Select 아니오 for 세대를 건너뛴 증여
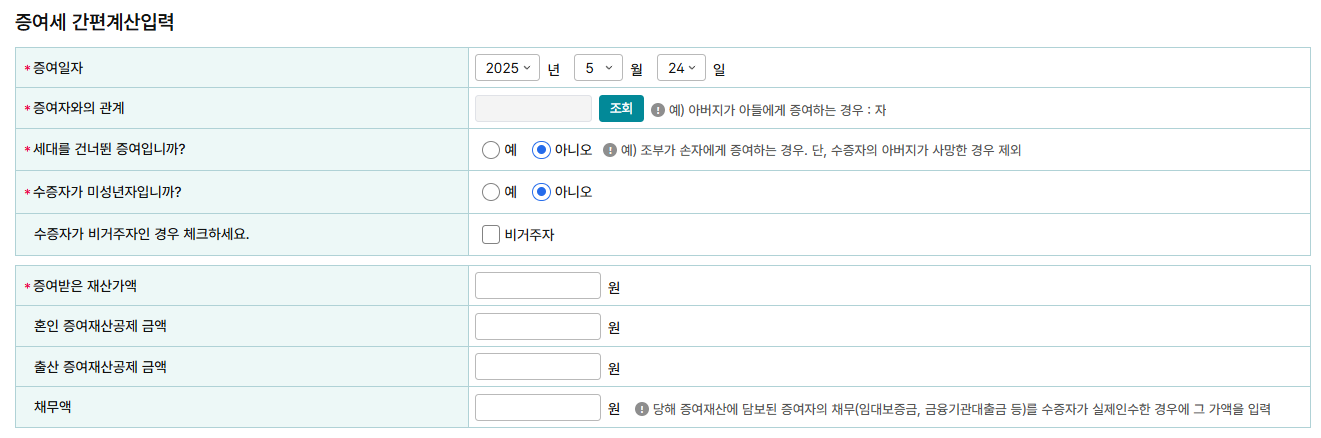1321x438 pixels. pos(541,150)
